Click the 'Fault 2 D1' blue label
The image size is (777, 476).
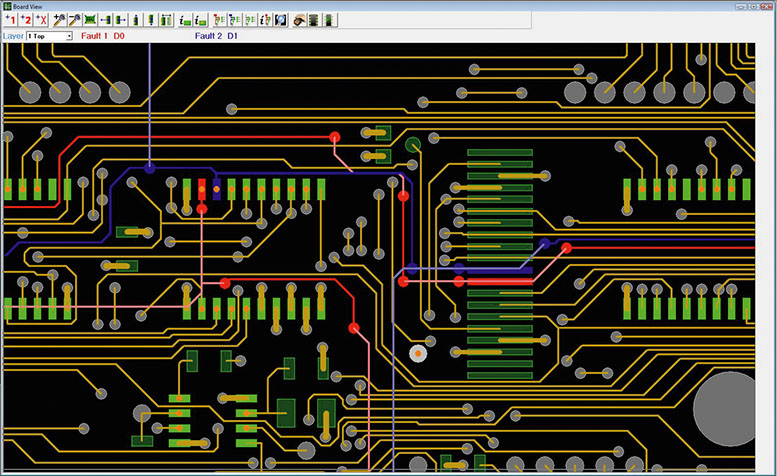(216, 36)
